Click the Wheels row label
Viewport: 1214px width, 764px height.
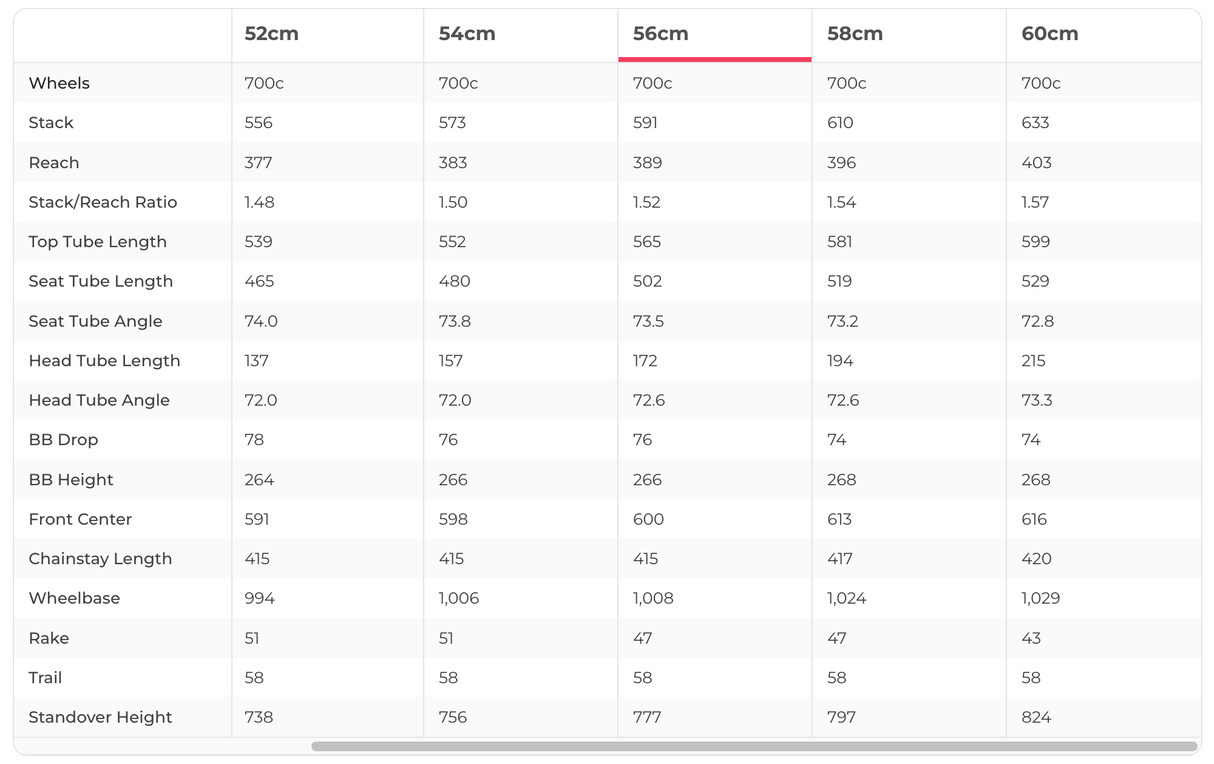click(59, 83)
